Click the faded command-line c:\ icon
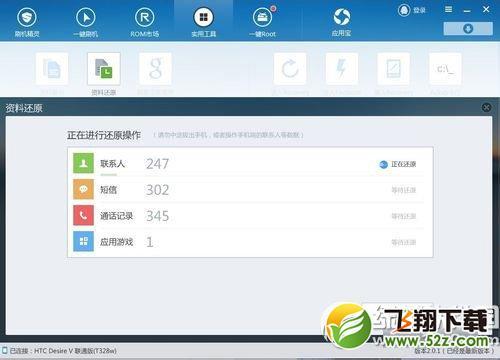This screenshot has height=360, width=500. coord(445,69)
